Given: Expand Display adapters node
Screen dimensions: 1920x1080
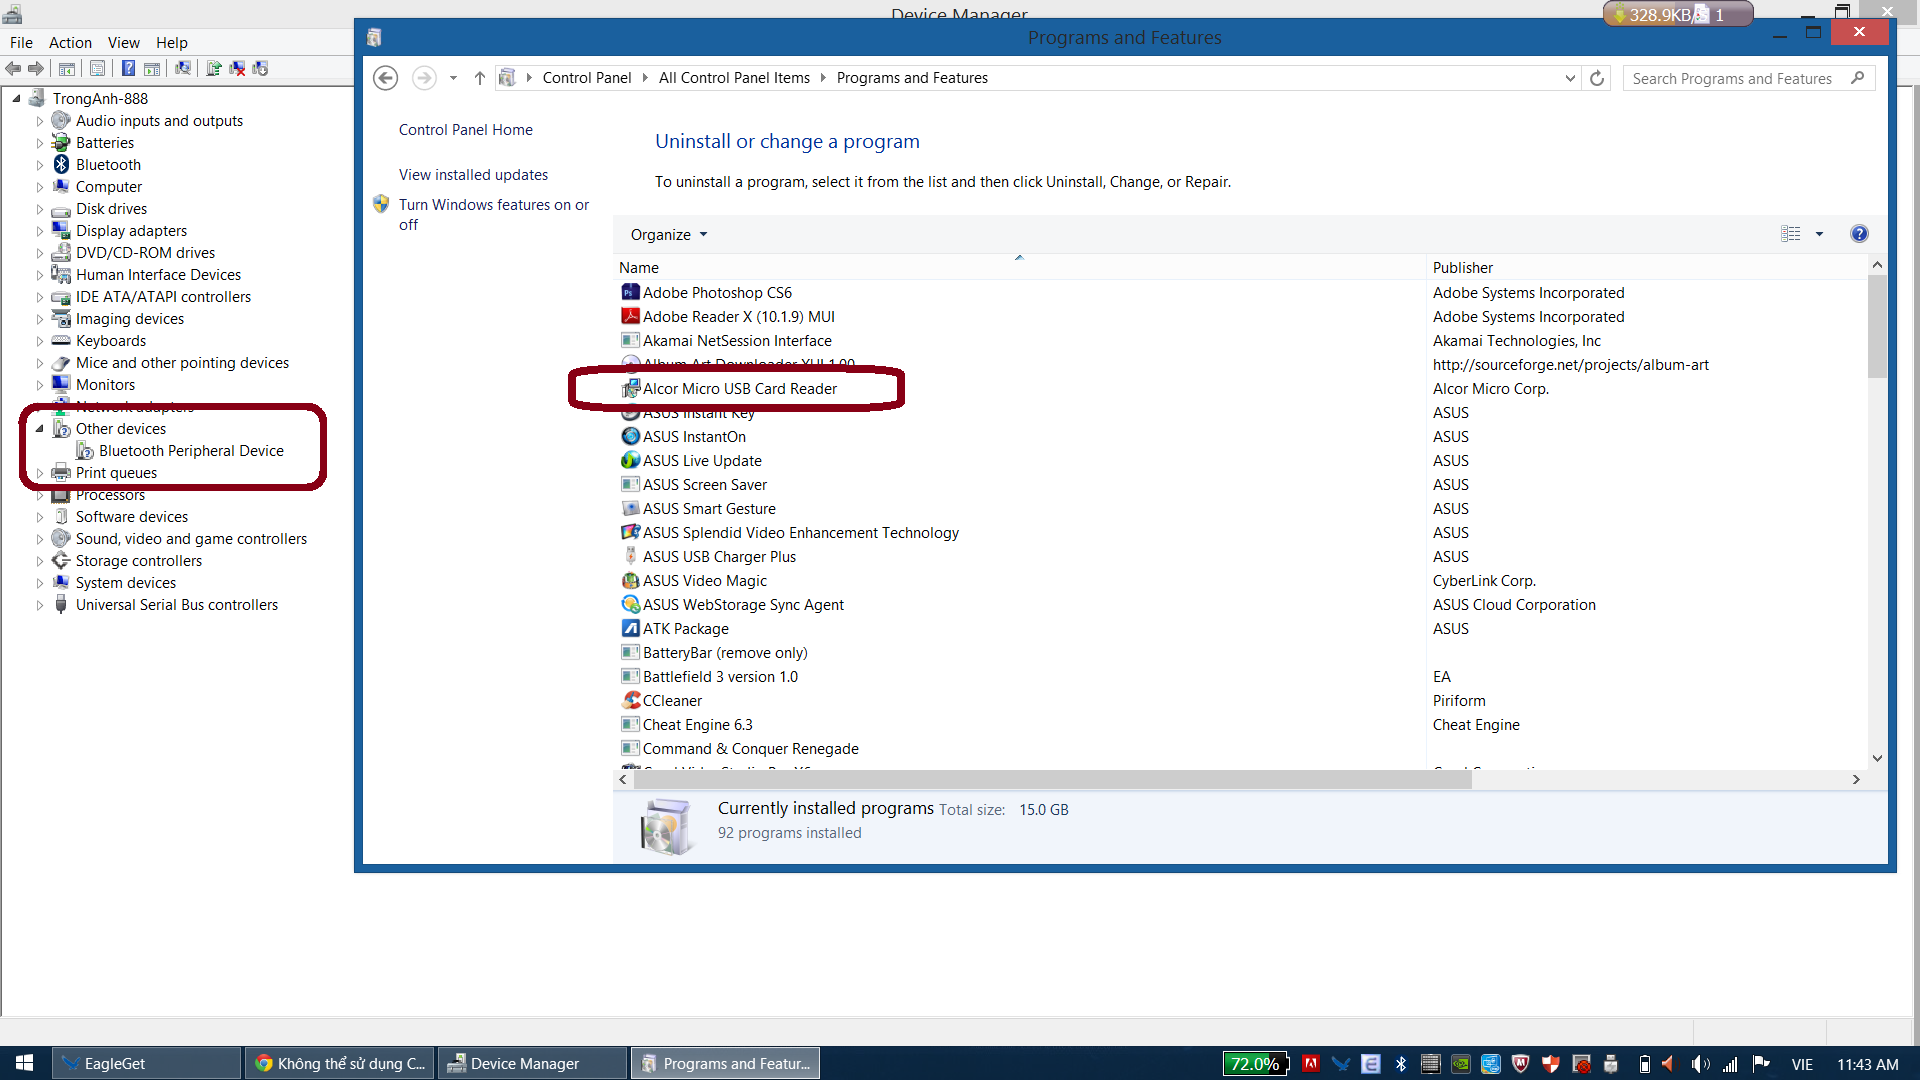Looking at the screenshot, I should coord(40,231).
